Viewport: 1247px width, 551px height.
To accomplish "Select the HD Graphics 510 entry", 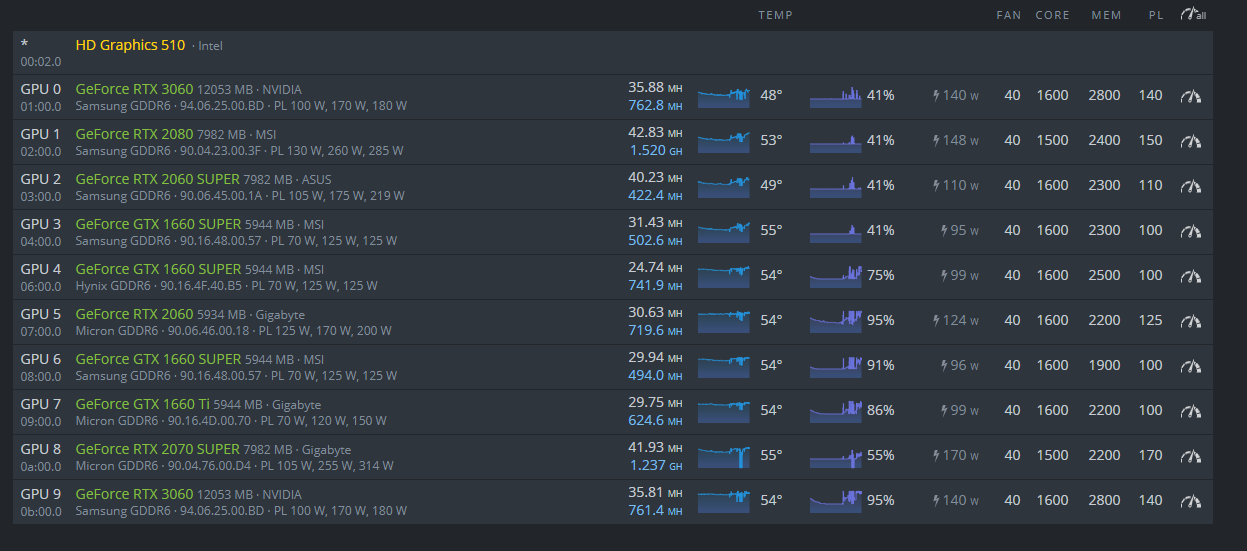I will click(x=130, y=45).
